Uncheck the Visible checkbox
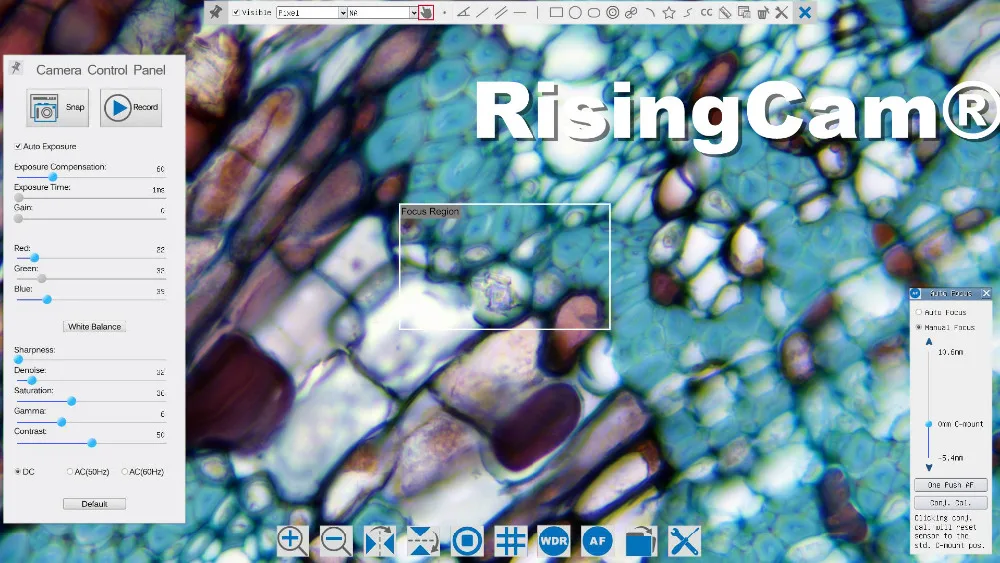Viewport: 1000px width, 563px height. click(236, 12)
